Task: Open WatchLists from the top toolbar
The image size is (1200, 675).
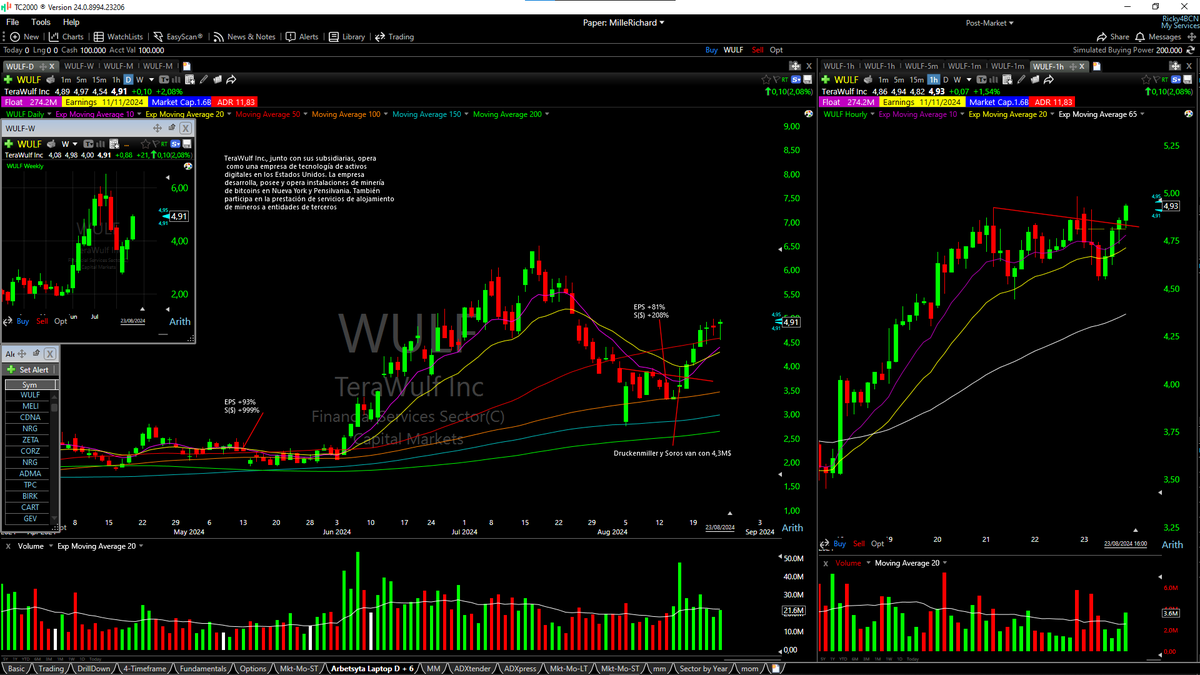Action: (x=118, y=36)
